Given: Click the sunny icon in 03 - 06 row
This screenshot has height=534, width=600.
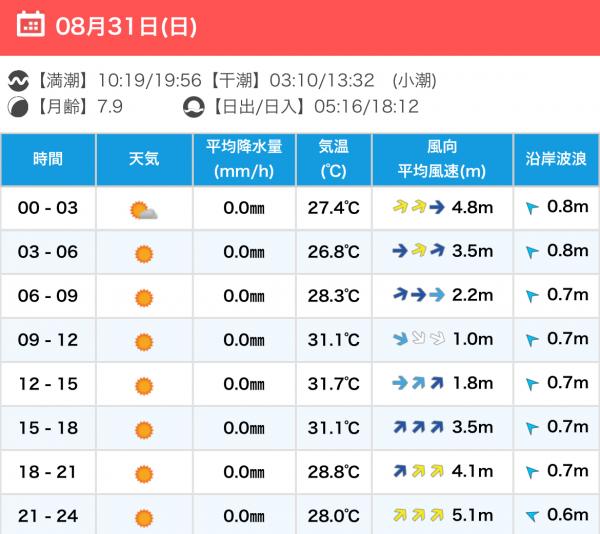Looking at the screenshot, I should point(144,254).
